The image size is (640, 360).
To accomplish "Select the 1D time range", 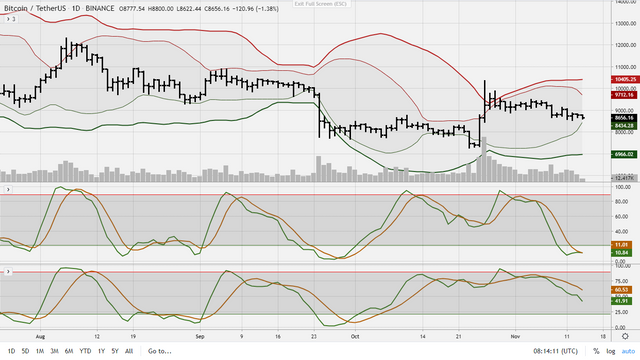I will click(x=11, y=351).
